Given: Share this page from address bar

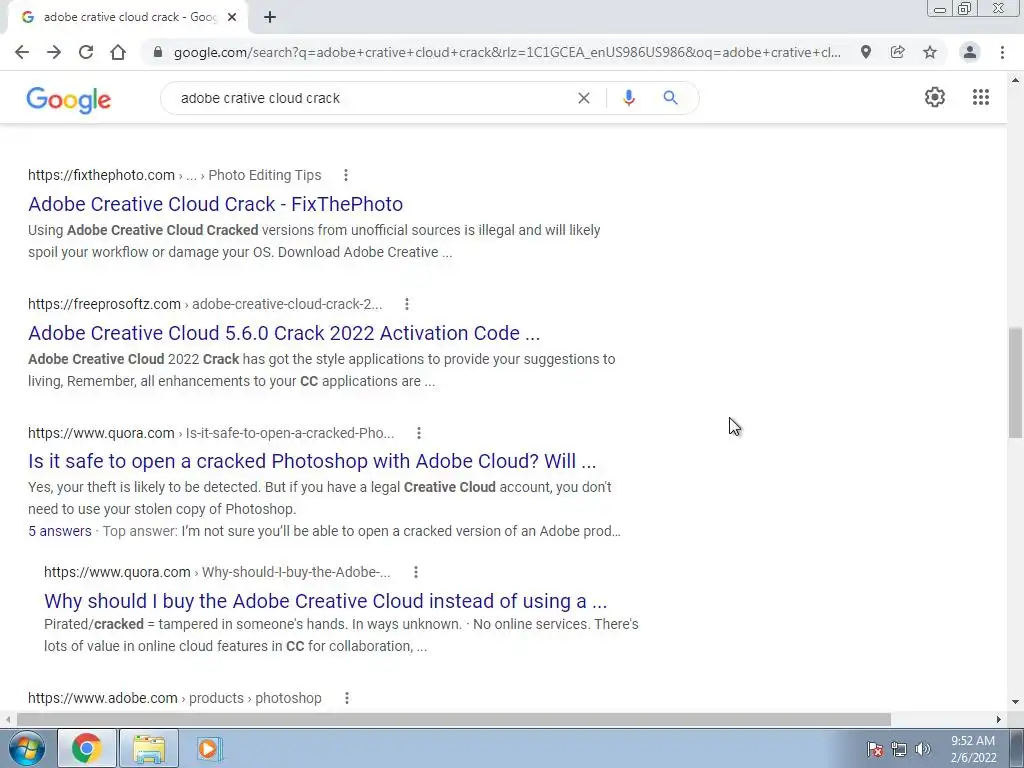Looking at the screenshot, I should (x=898, y=52).
